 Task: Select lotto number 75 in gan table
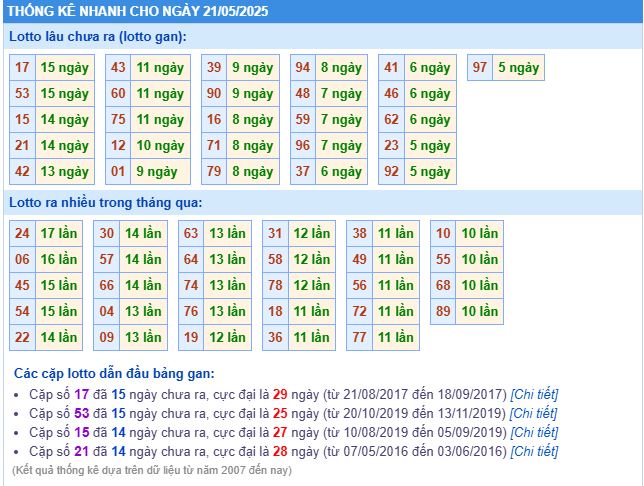118,120
